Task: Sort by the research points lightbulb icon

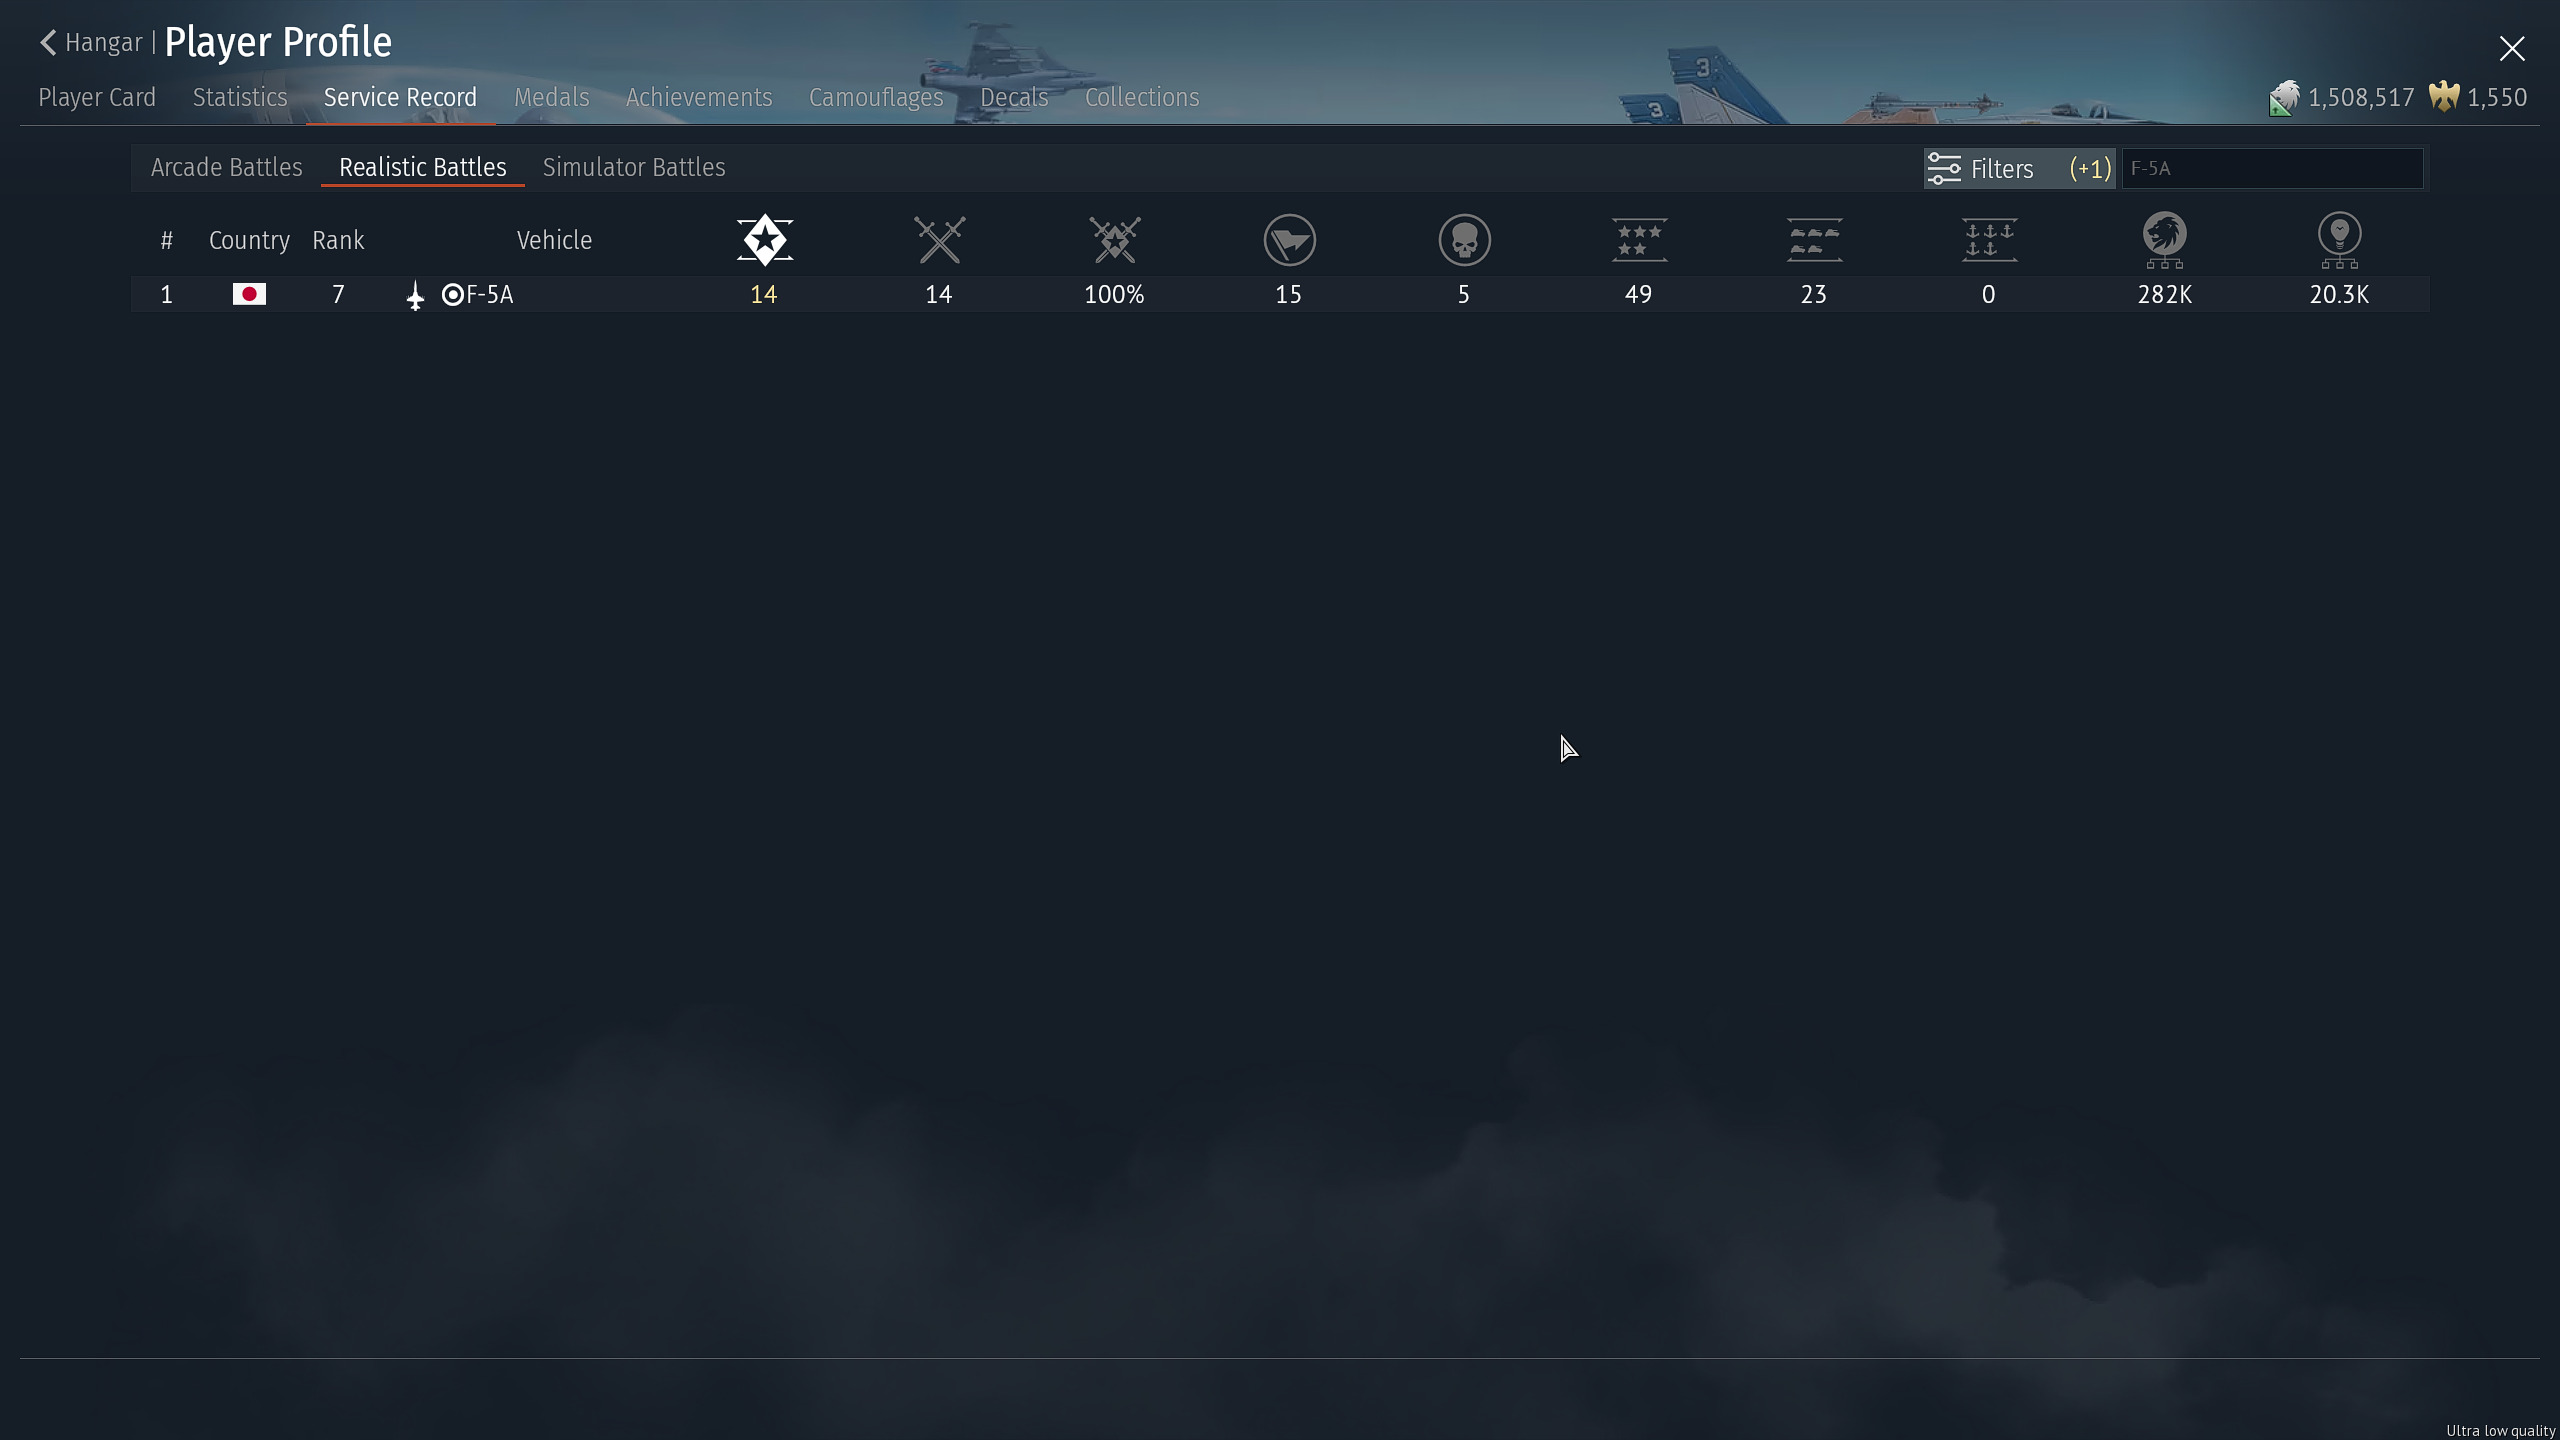Action: click(x=2339, y=240)
